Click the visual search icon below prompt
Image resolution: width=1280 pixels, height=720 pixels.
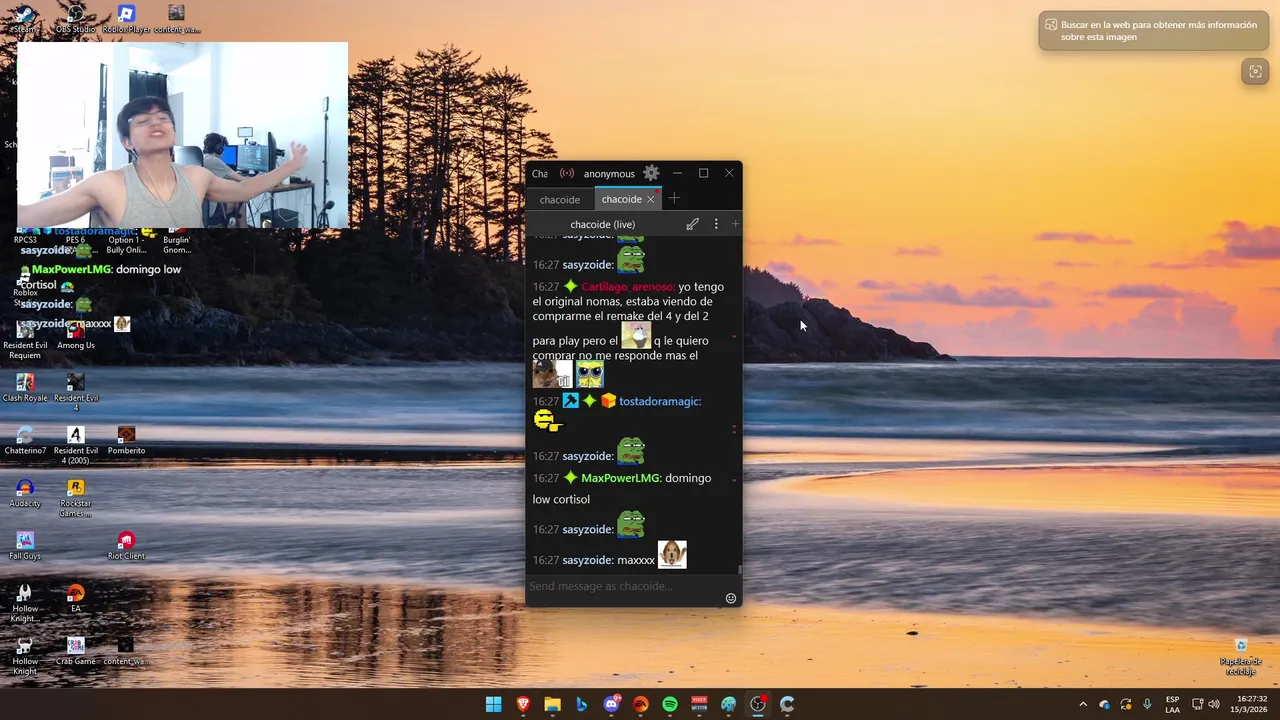coord(1255,72)
